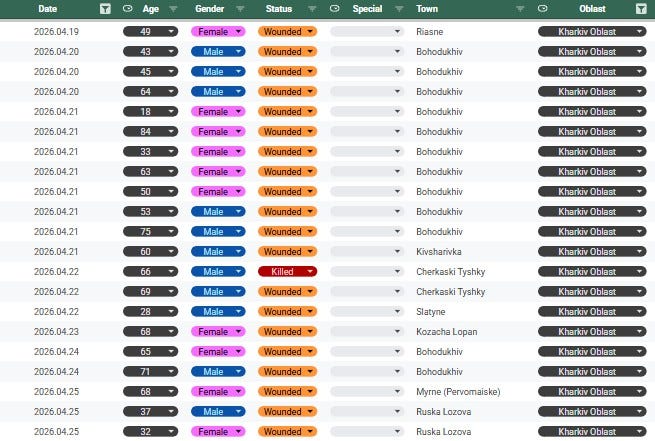Select the Age column header
Viewport: 655px width, 441px height.
(150, 9)
